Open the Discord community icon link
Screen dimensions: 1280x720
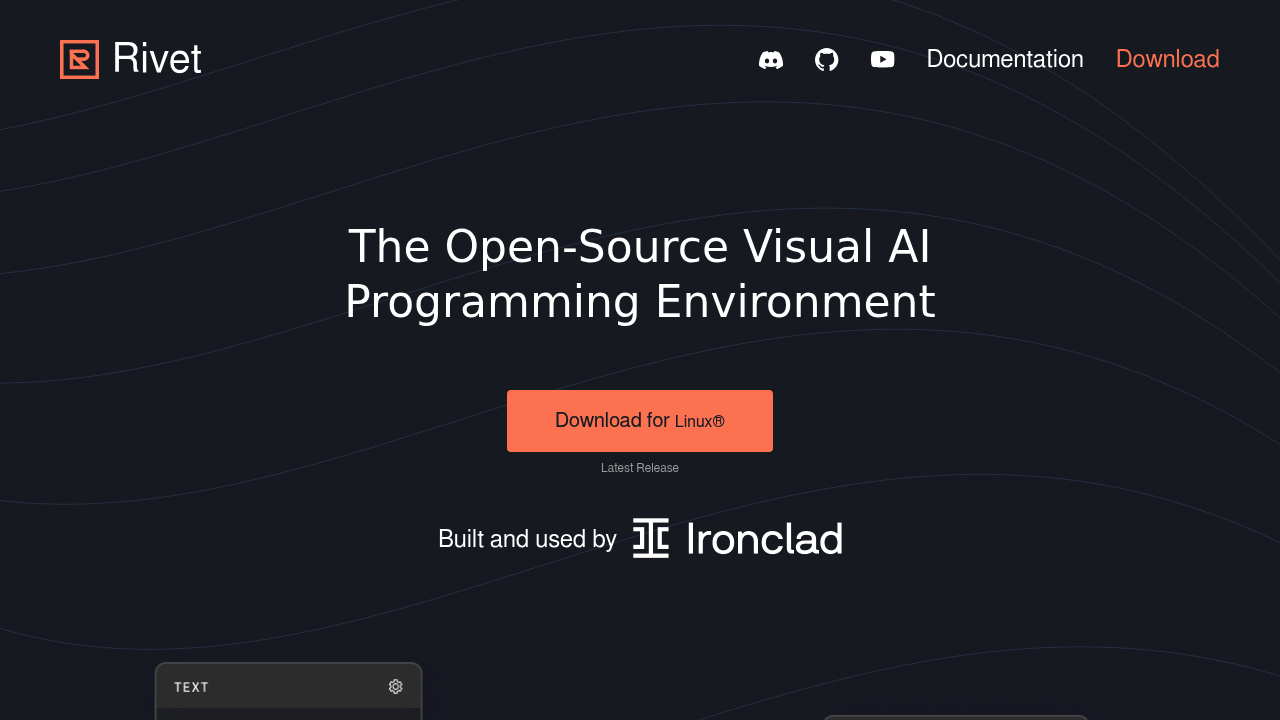771,60
